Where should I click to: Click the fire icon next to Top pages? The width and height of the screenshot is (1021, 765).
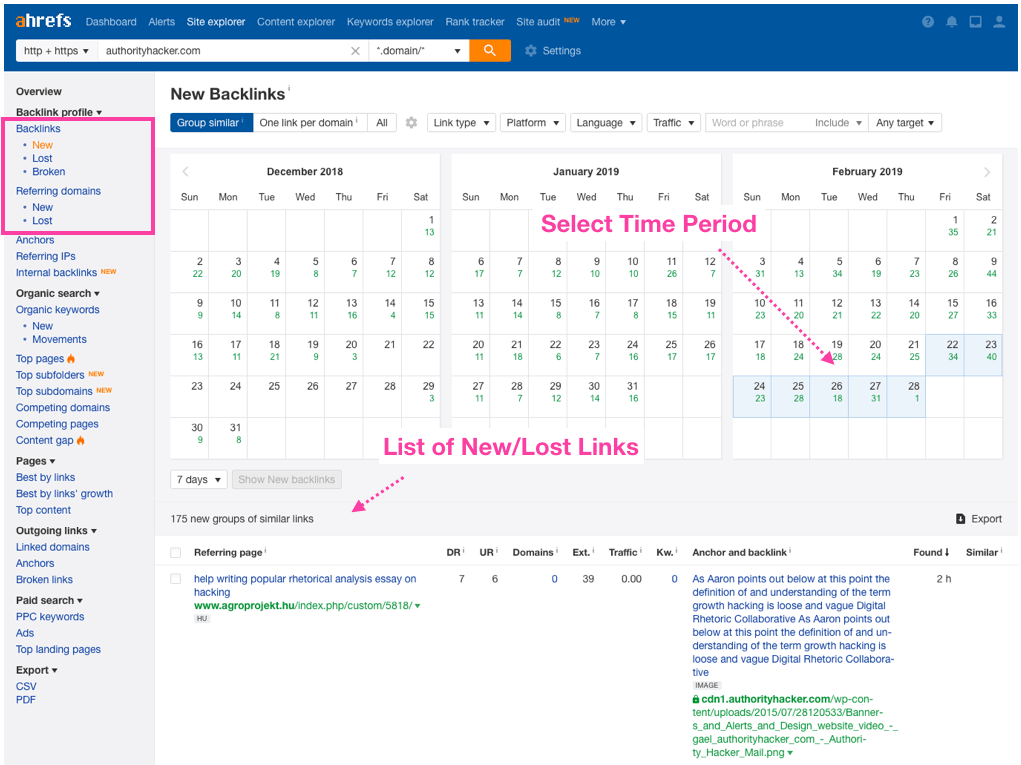71,359
